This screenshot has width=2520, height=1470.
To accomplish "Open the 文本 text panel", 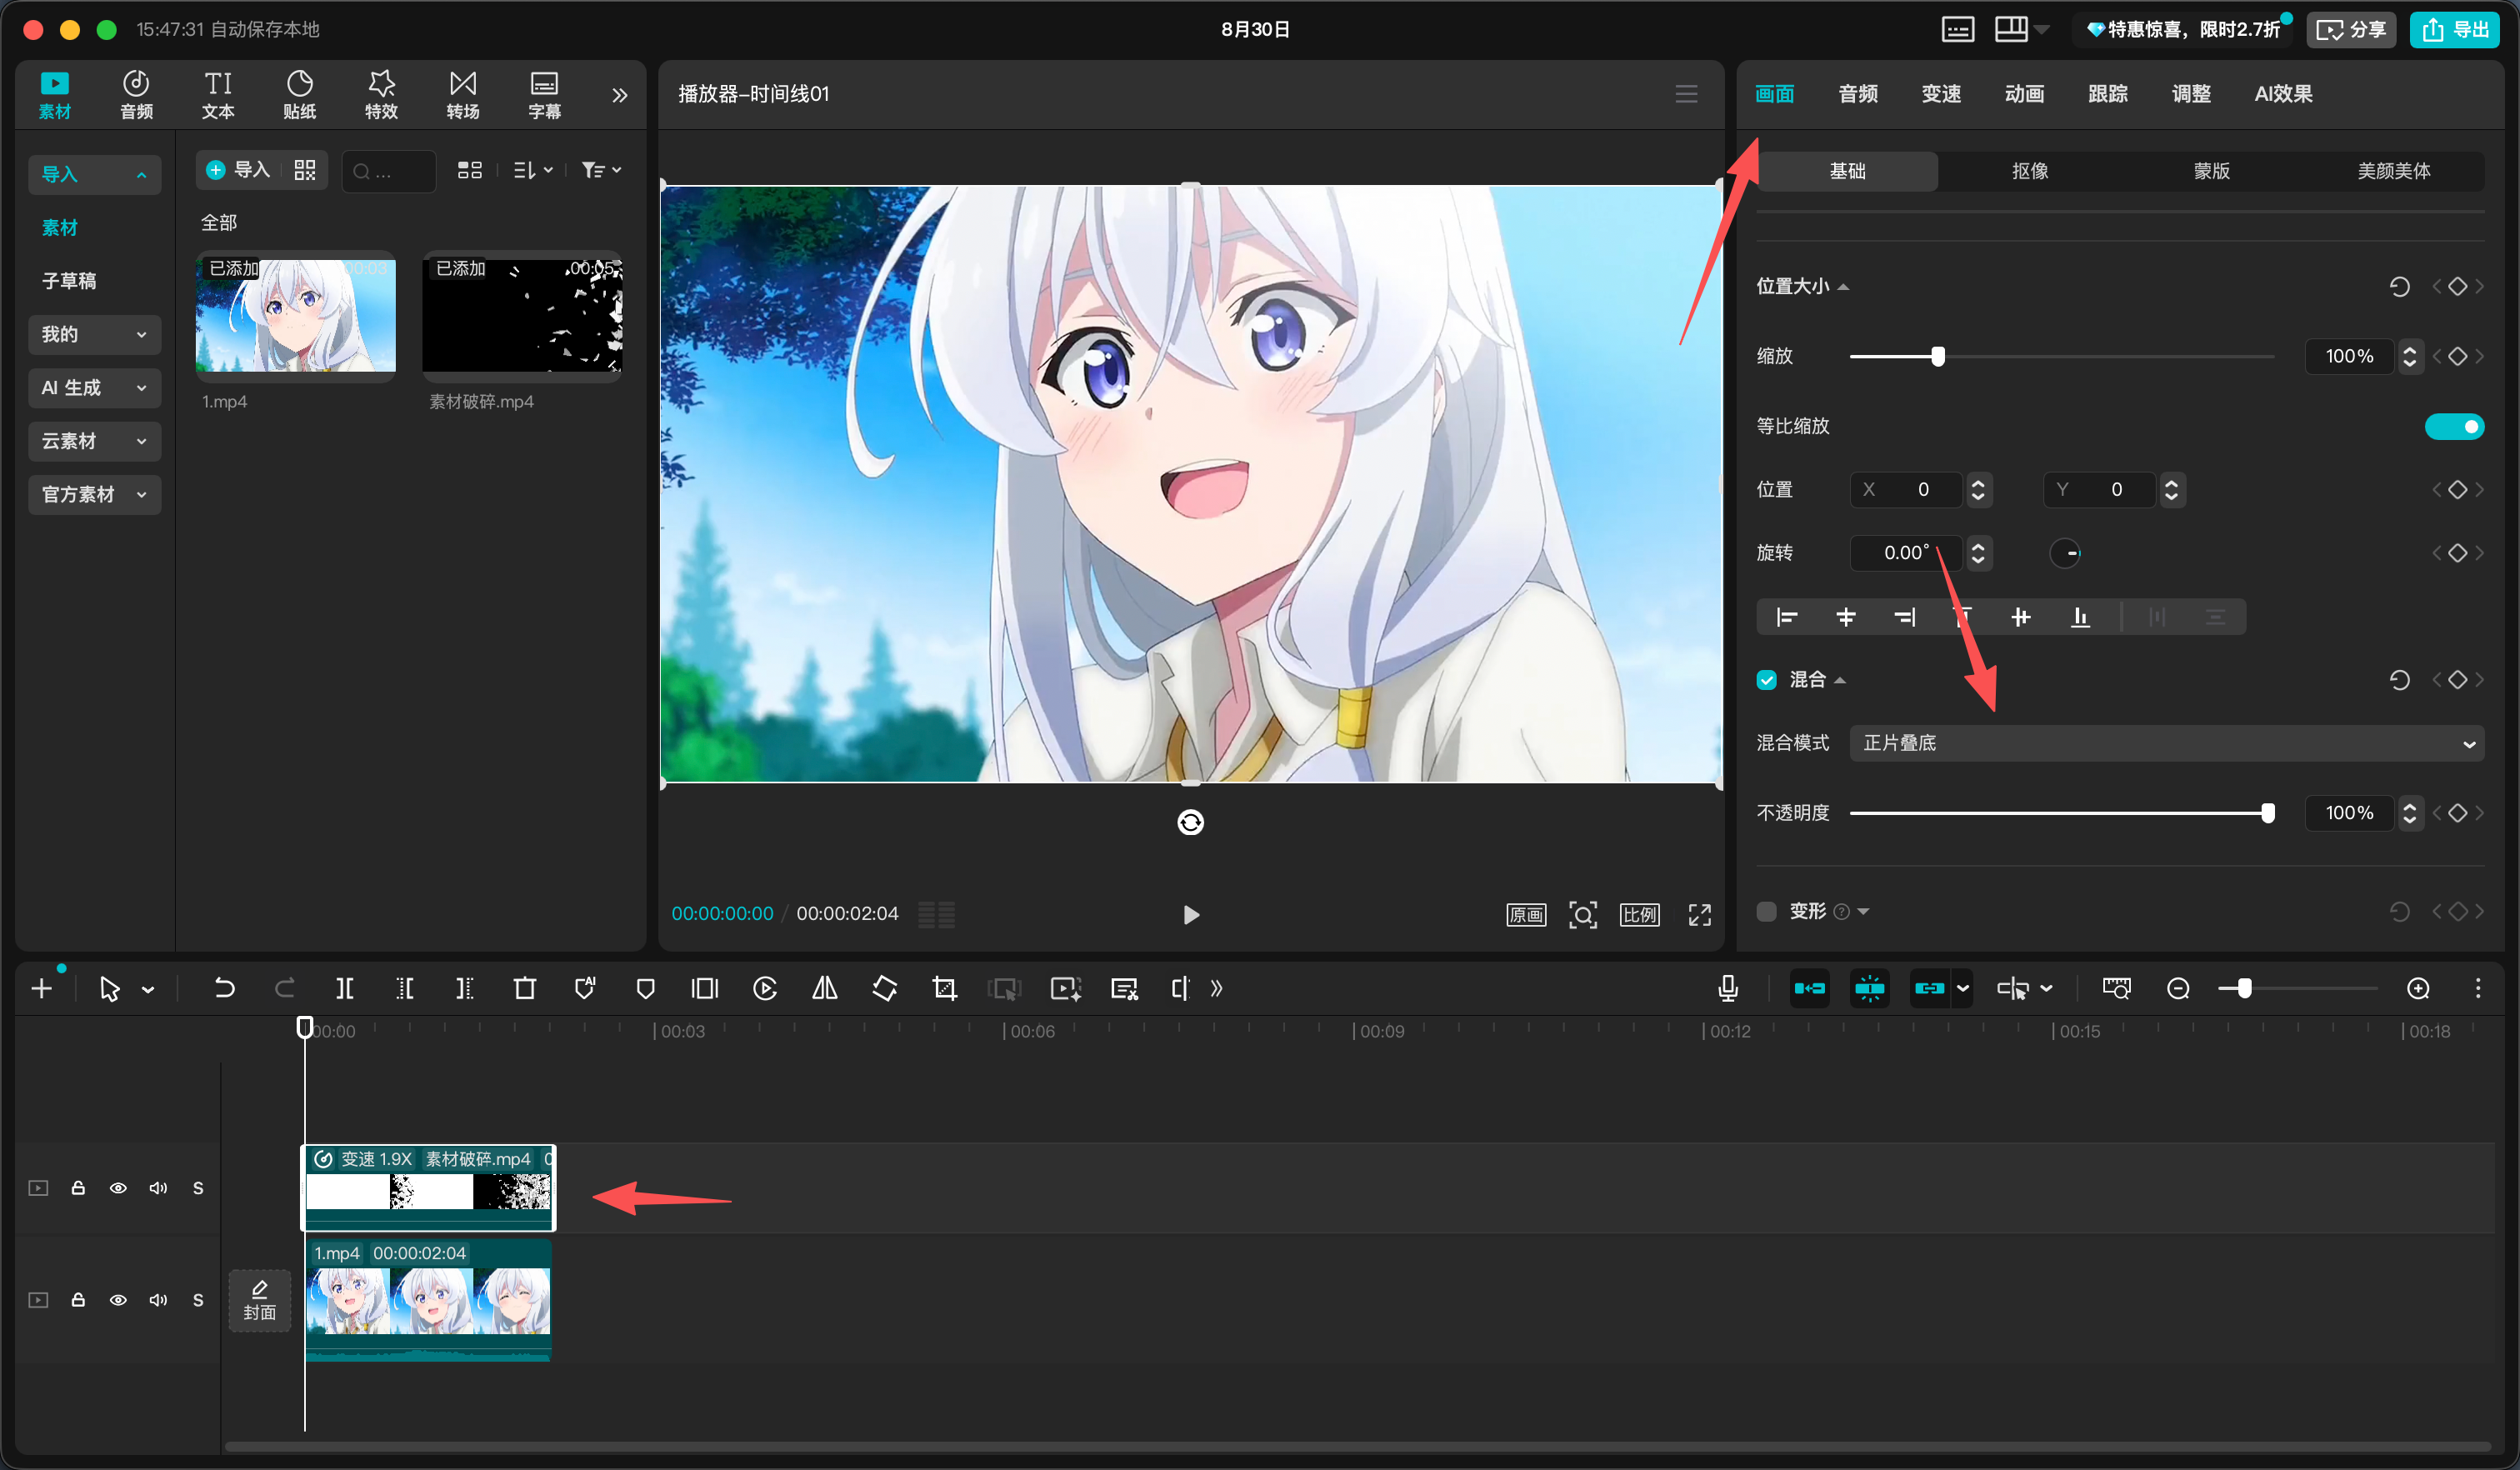I will tap(218, 94).
